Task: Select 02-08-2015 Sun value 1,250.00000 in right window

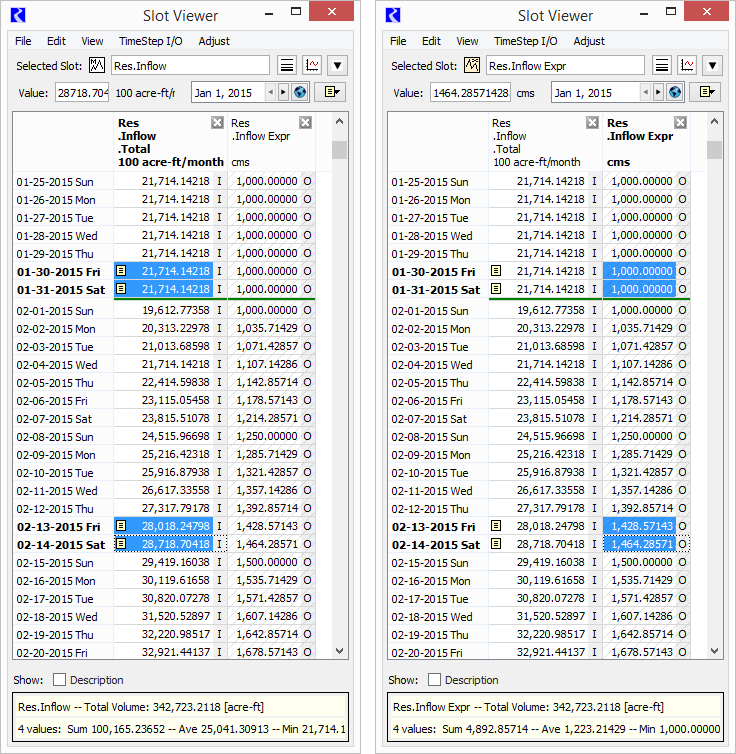Action: [640, 436]
